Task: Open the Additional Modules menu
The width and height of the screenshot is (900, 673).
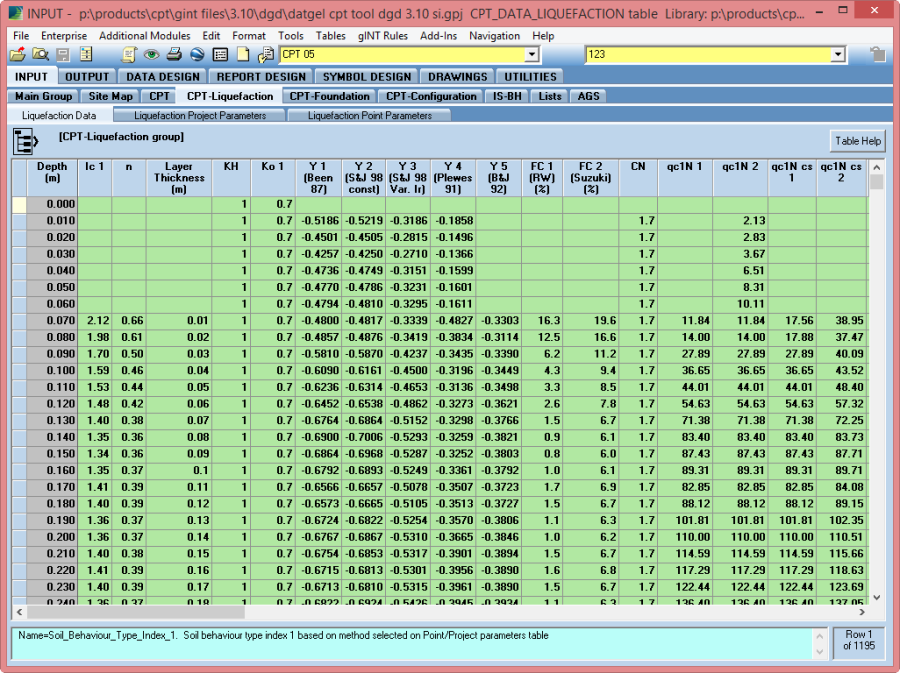Action: pyautogui.click(x=144, y=35)
